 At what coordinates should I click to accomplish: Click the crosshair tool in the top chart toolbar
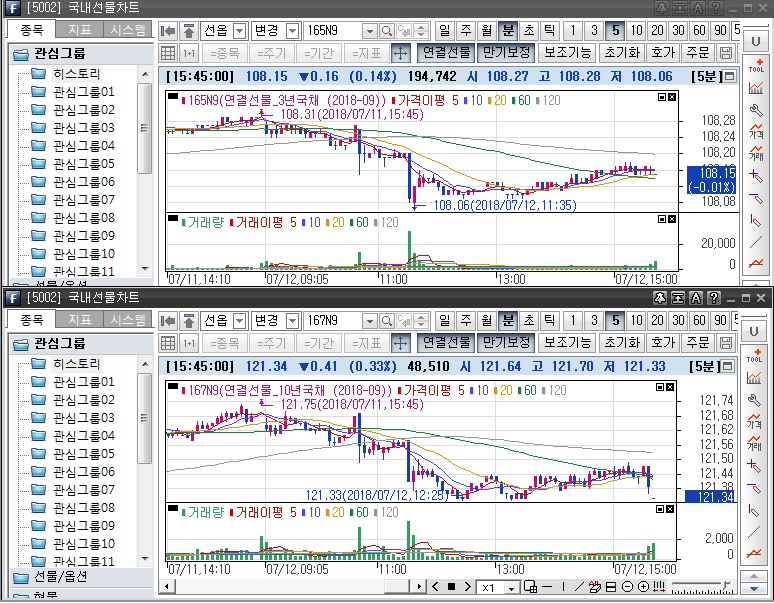[x=400, y=52]
